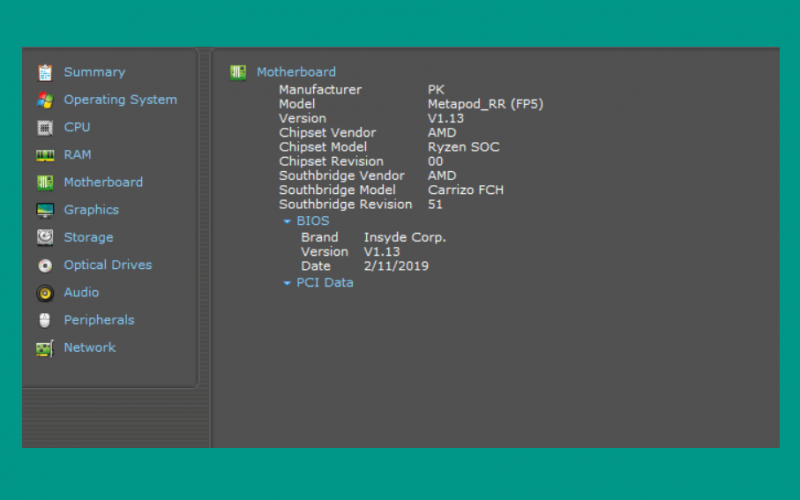Click the Chipset Model label
Image resolution: width=800 pixels, height=500 pixels.
coord(323,147)
